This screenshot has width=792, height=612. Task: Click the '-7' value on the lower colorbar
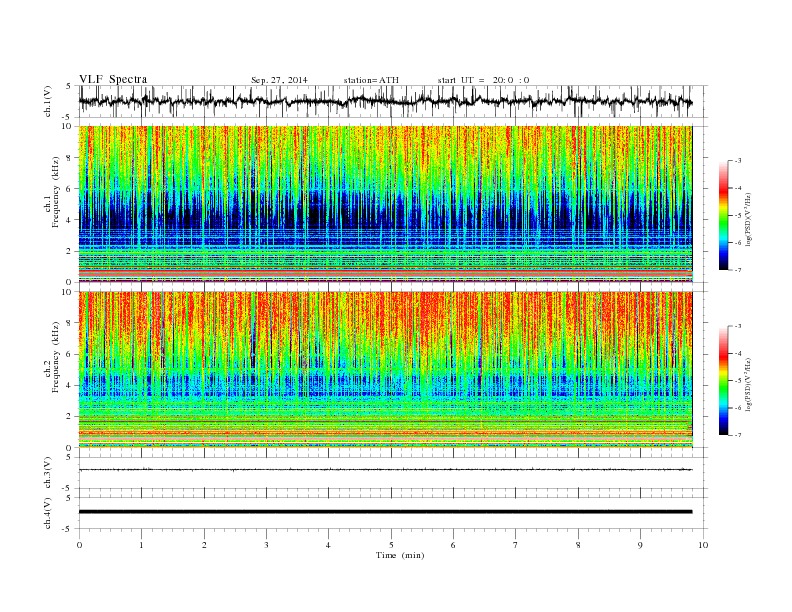coord(738,435)
